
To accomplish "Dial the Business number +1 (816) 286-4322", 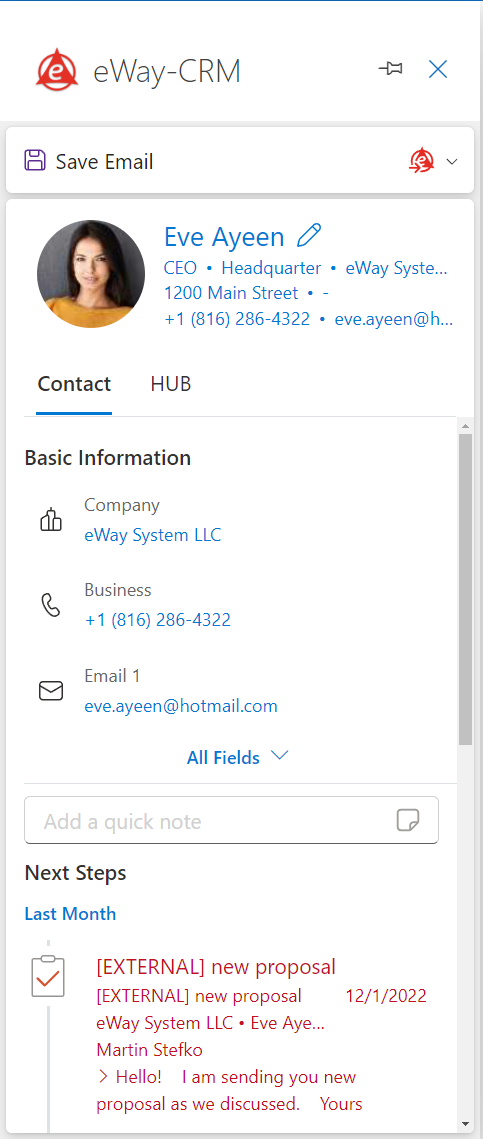I will 158,620.
